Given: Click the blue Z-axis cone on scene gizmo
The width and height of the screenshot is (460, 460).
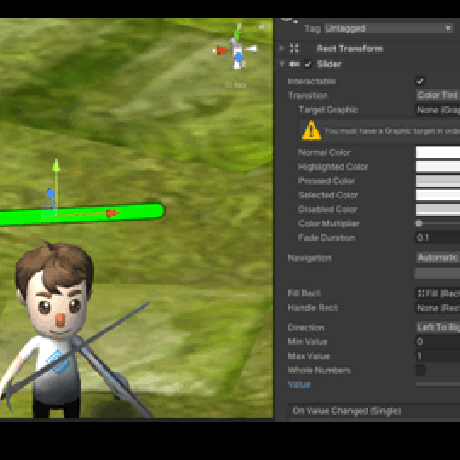Looking at the screenshot, I should [239, 58].
